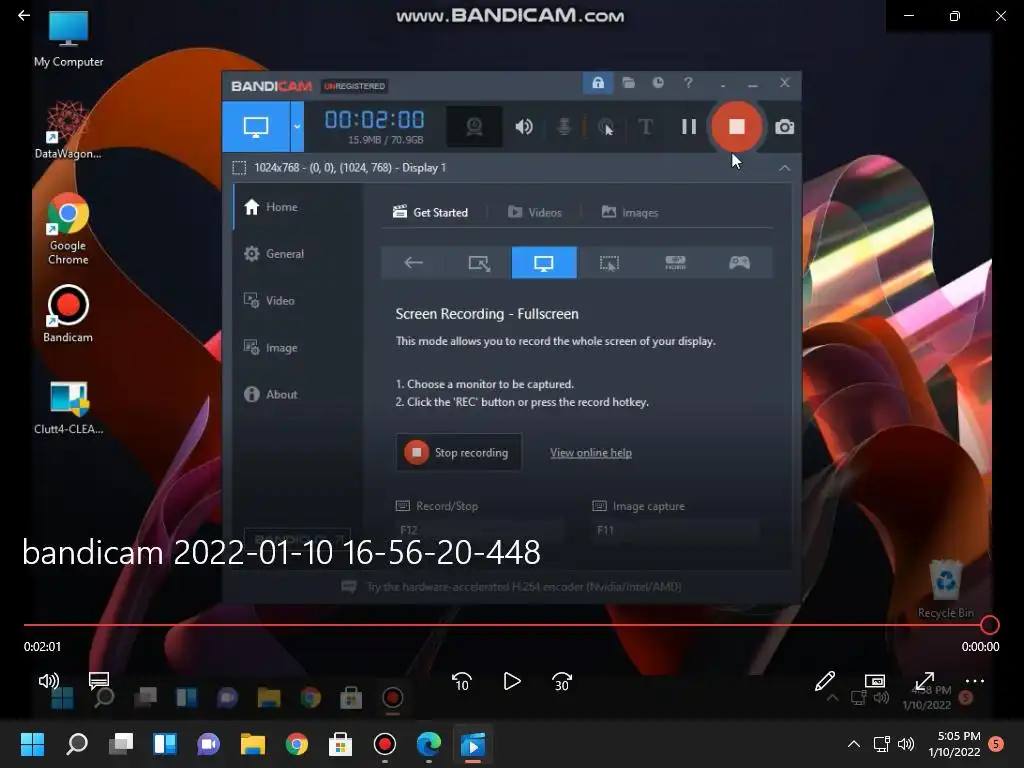Screen dimensions: 1024x768
Task: Play the video
Action: pos(512,681)
